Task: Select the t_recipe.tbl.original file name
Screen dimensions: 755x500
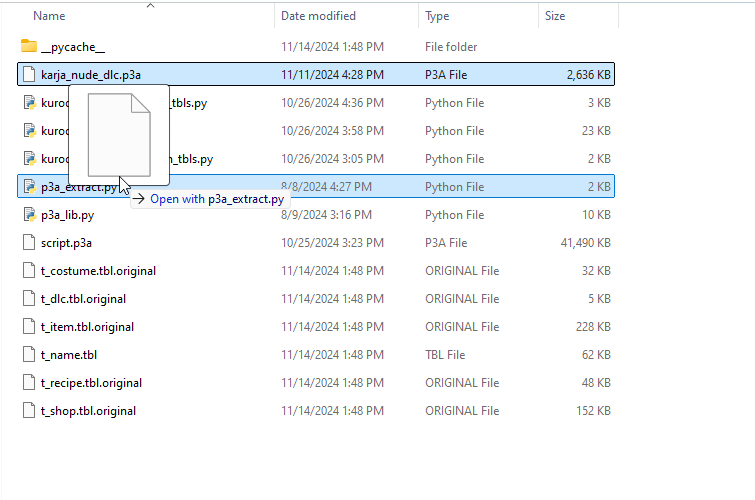Action: tap(91, 382)
